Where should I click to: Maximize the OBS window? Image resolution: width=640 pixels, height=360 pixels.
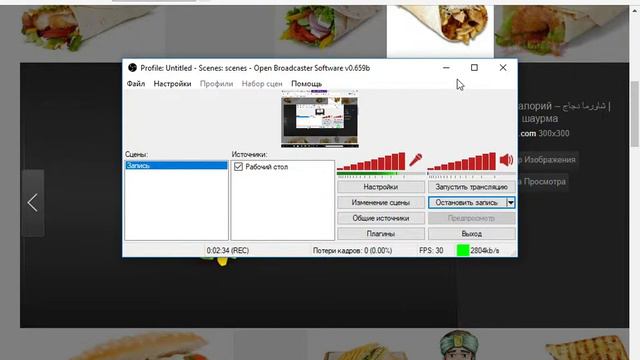tap(474, 68)
